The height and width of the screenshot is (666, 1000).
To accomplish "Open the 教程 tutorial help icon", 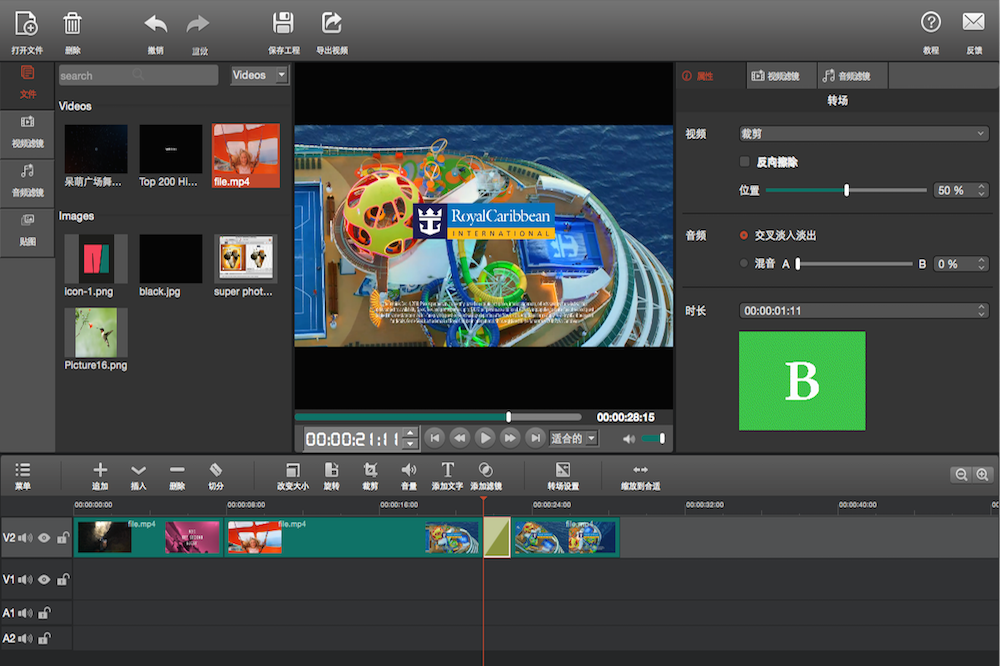I will (930, 23).
